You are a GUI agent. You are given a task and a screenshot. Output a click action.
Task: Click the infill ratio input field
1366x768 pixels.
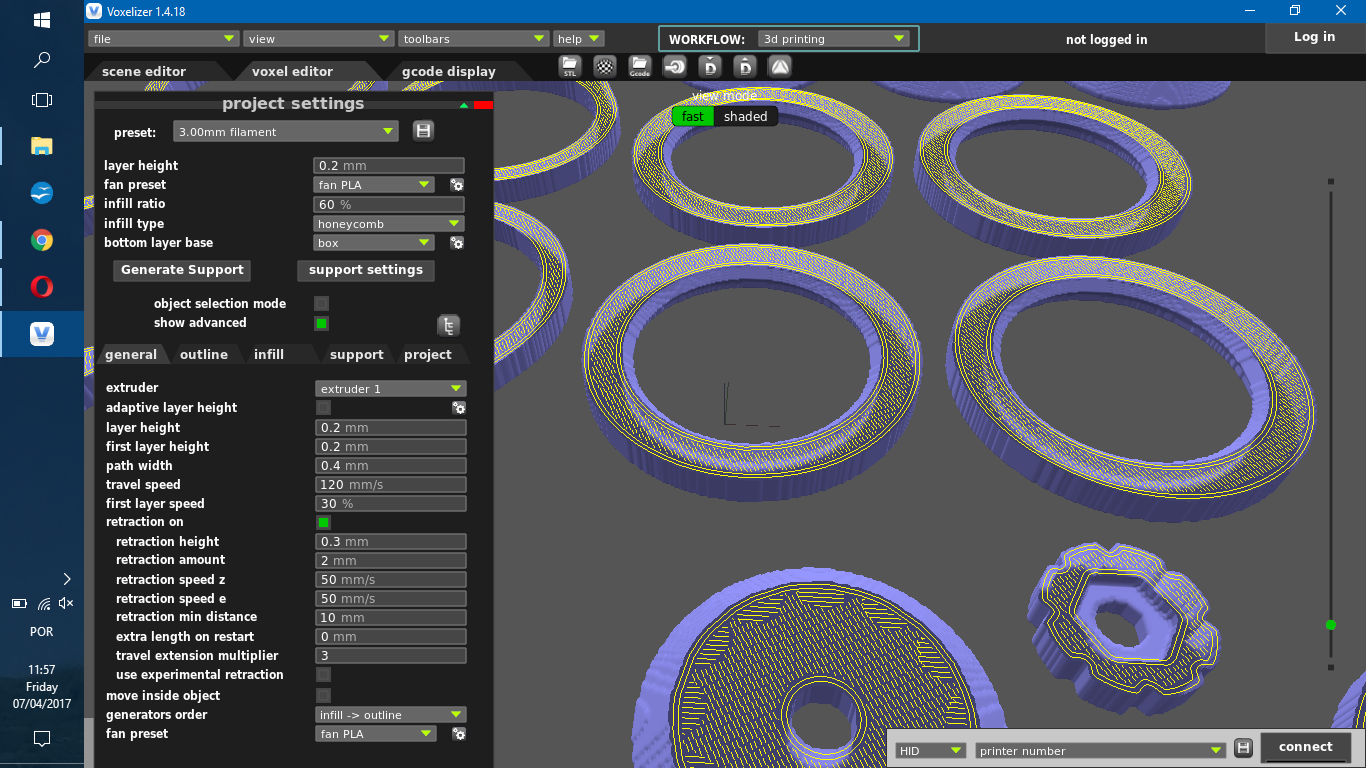(389, 204)
